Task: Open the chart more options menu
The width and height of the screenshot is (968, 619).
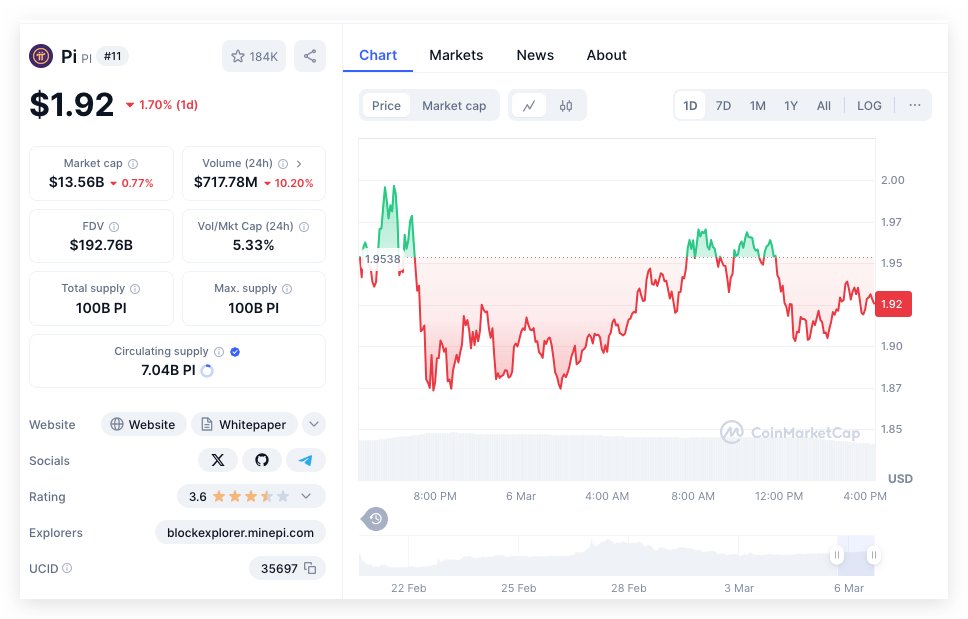Action: point(914,105)
